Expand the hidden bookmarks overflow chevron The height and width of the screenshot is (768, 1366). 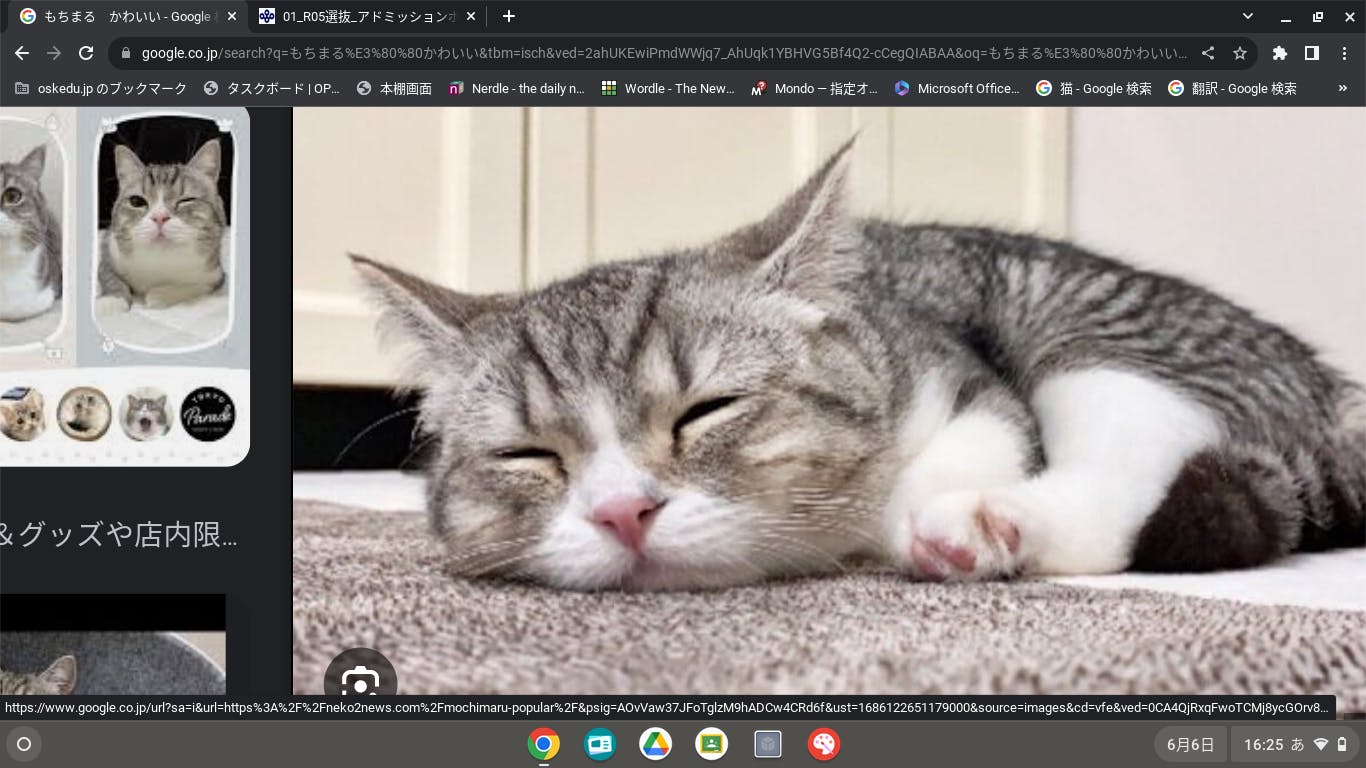[x=1342, y=88]
